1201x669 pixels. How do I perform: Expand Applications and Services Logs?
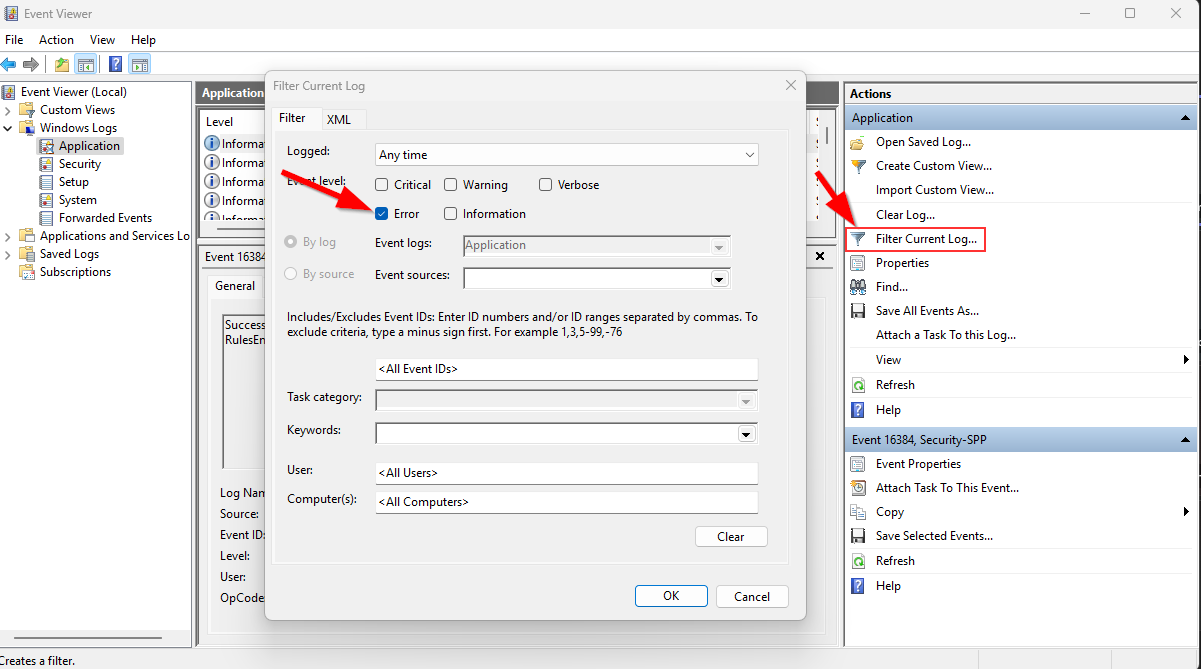(9, 235)
